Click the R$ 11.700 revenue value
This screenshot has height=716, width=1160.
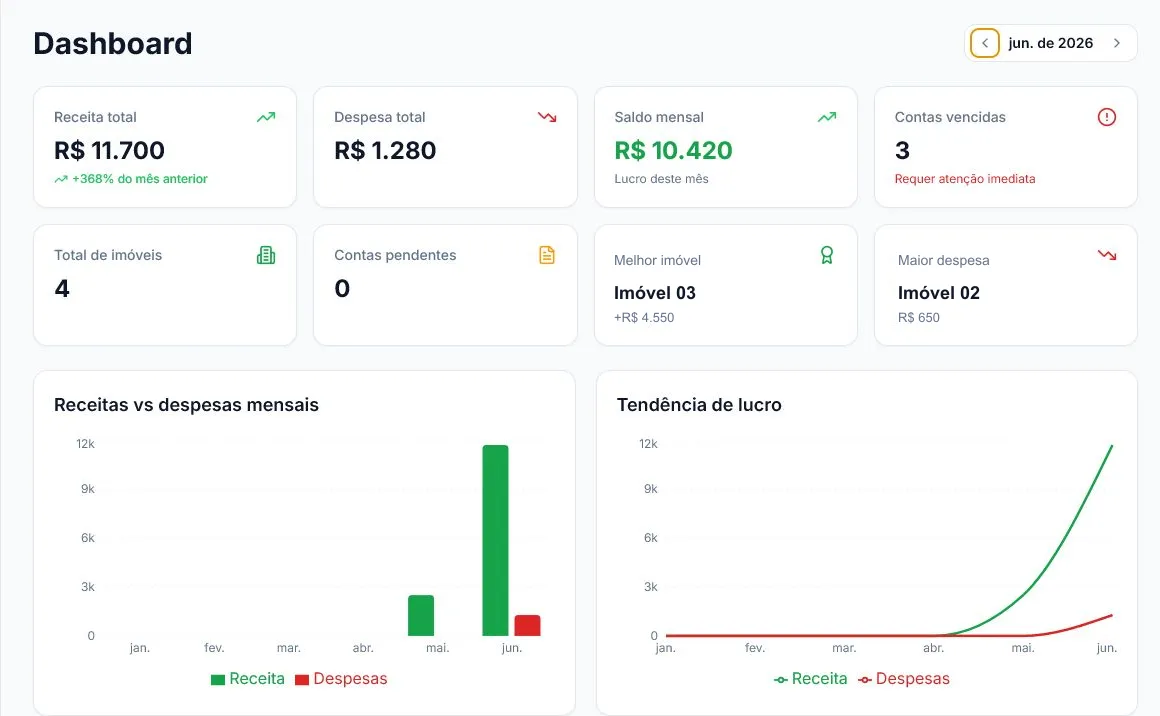pos(109,150)
